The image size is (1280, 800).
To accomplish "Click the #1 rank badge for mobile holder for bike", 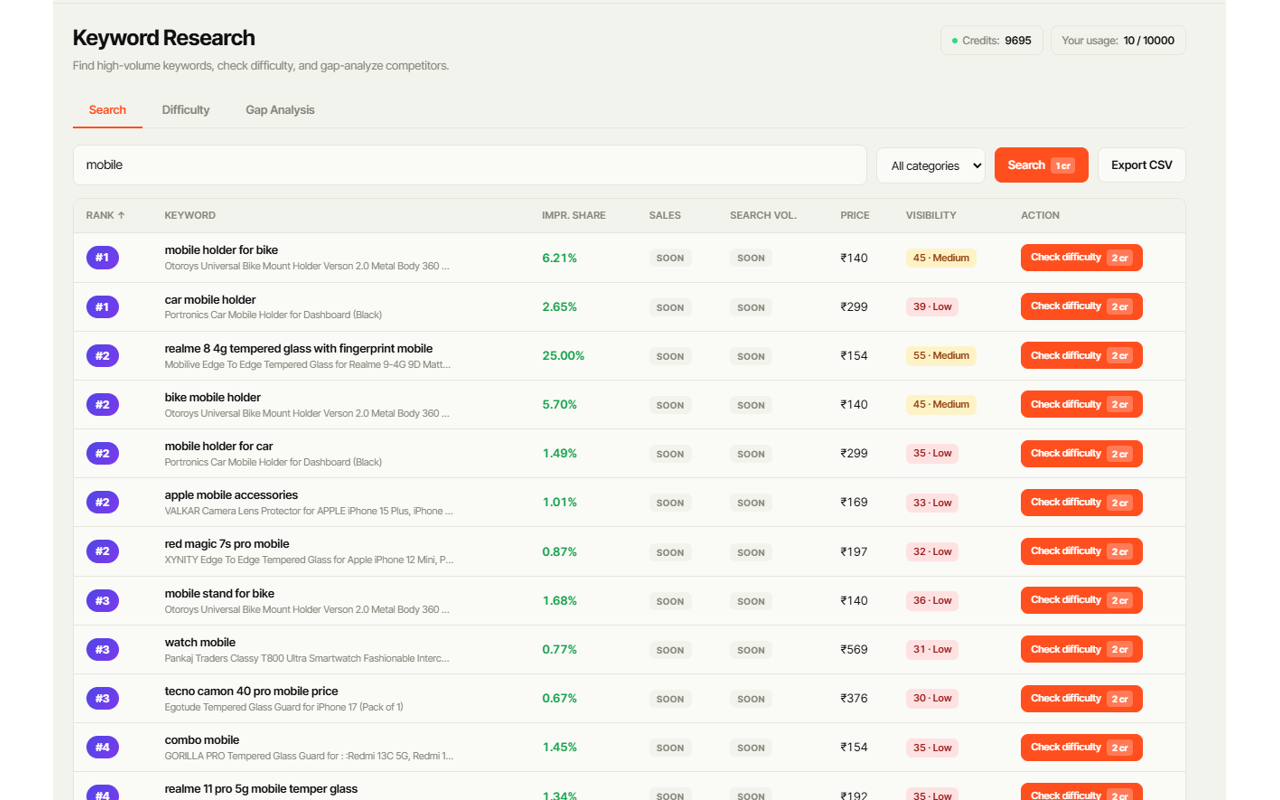I will click(102, 258).
